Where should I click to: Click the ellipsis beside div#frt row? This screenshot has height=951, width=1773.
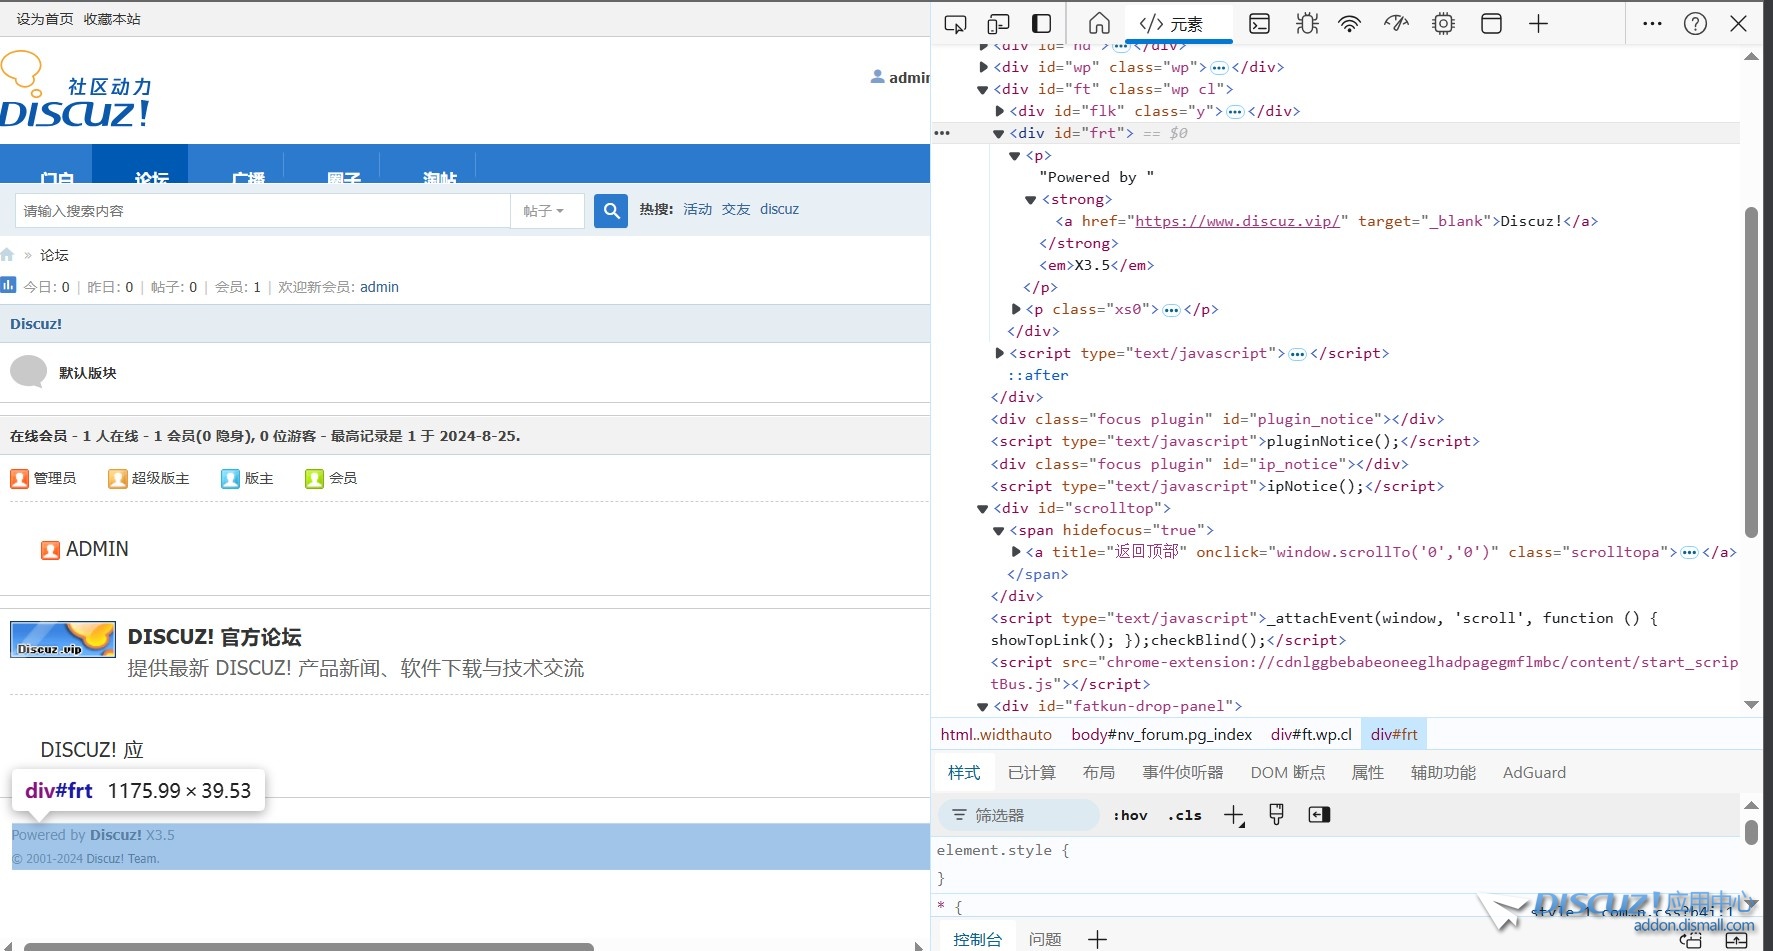pyautogui.click(x=942, y=133)
